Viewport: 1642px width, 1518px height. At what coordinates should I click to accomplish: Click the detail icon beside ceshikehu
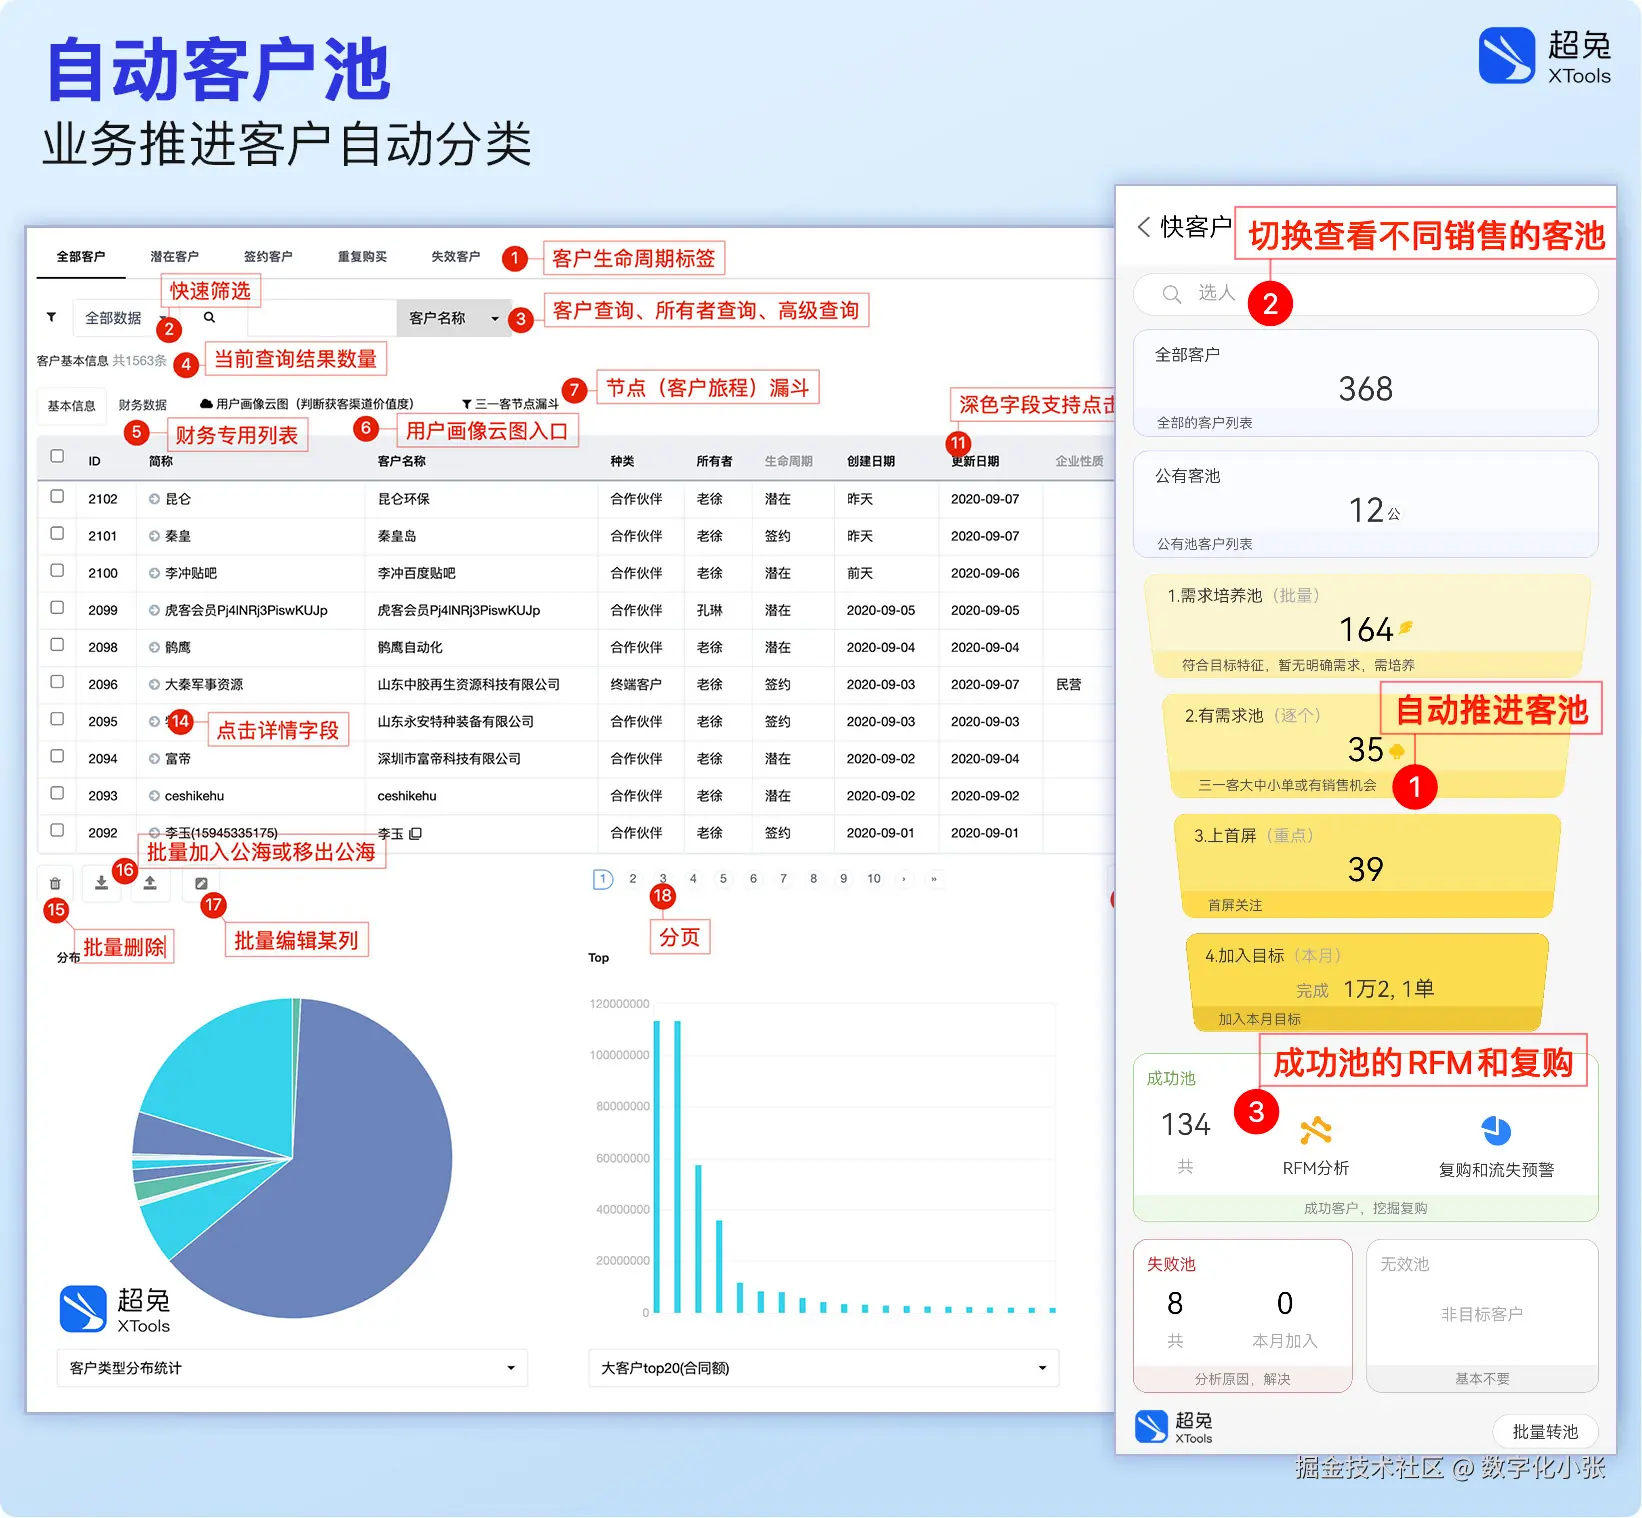154,796
